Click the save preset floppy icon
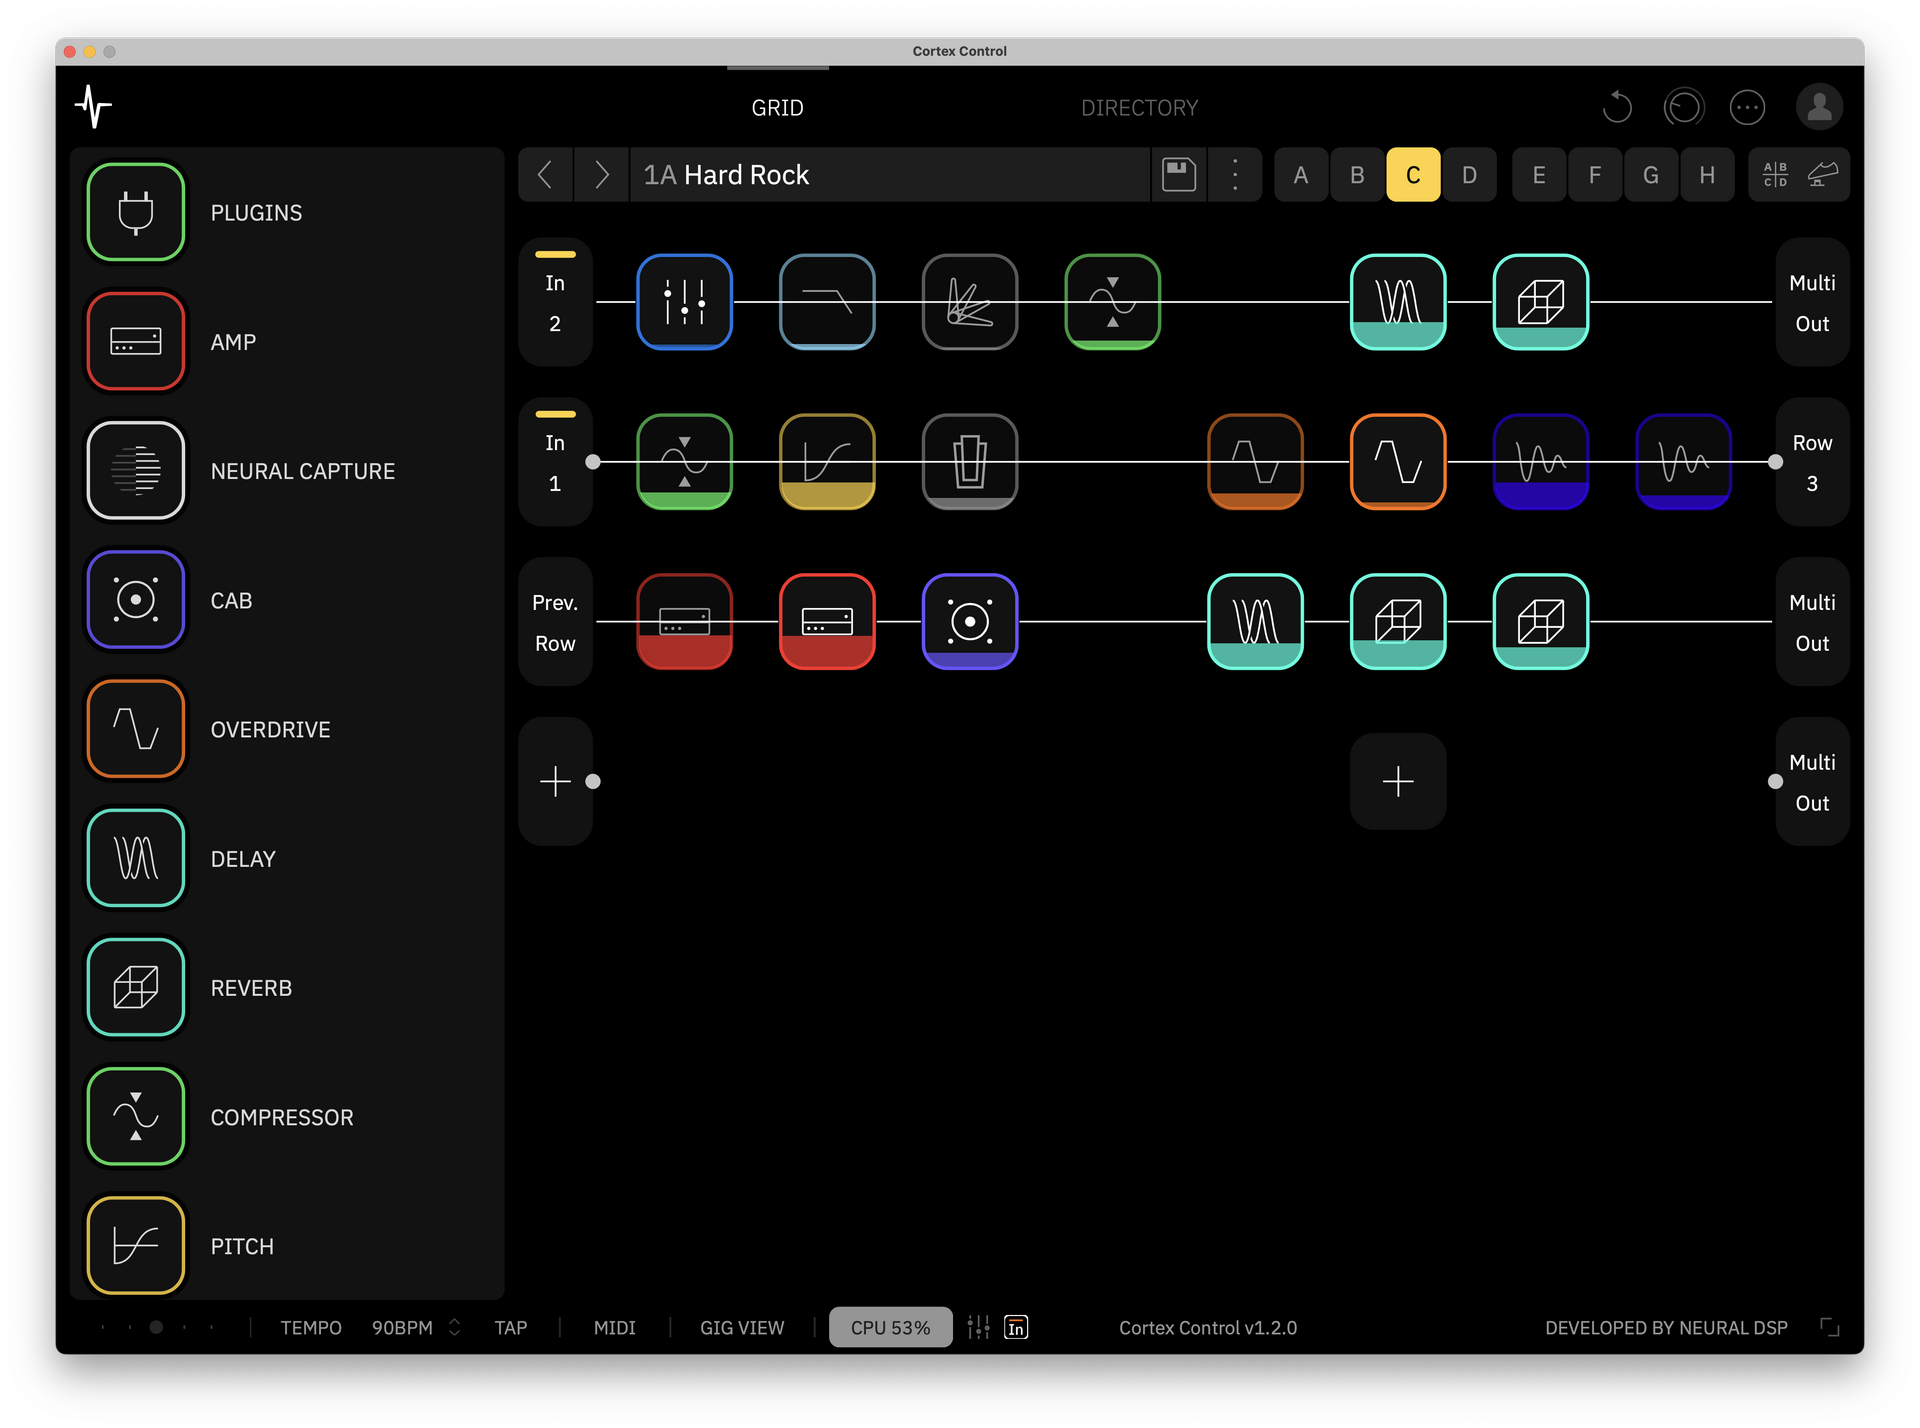The image size is (1920, 1428). tap(1179, 175)
